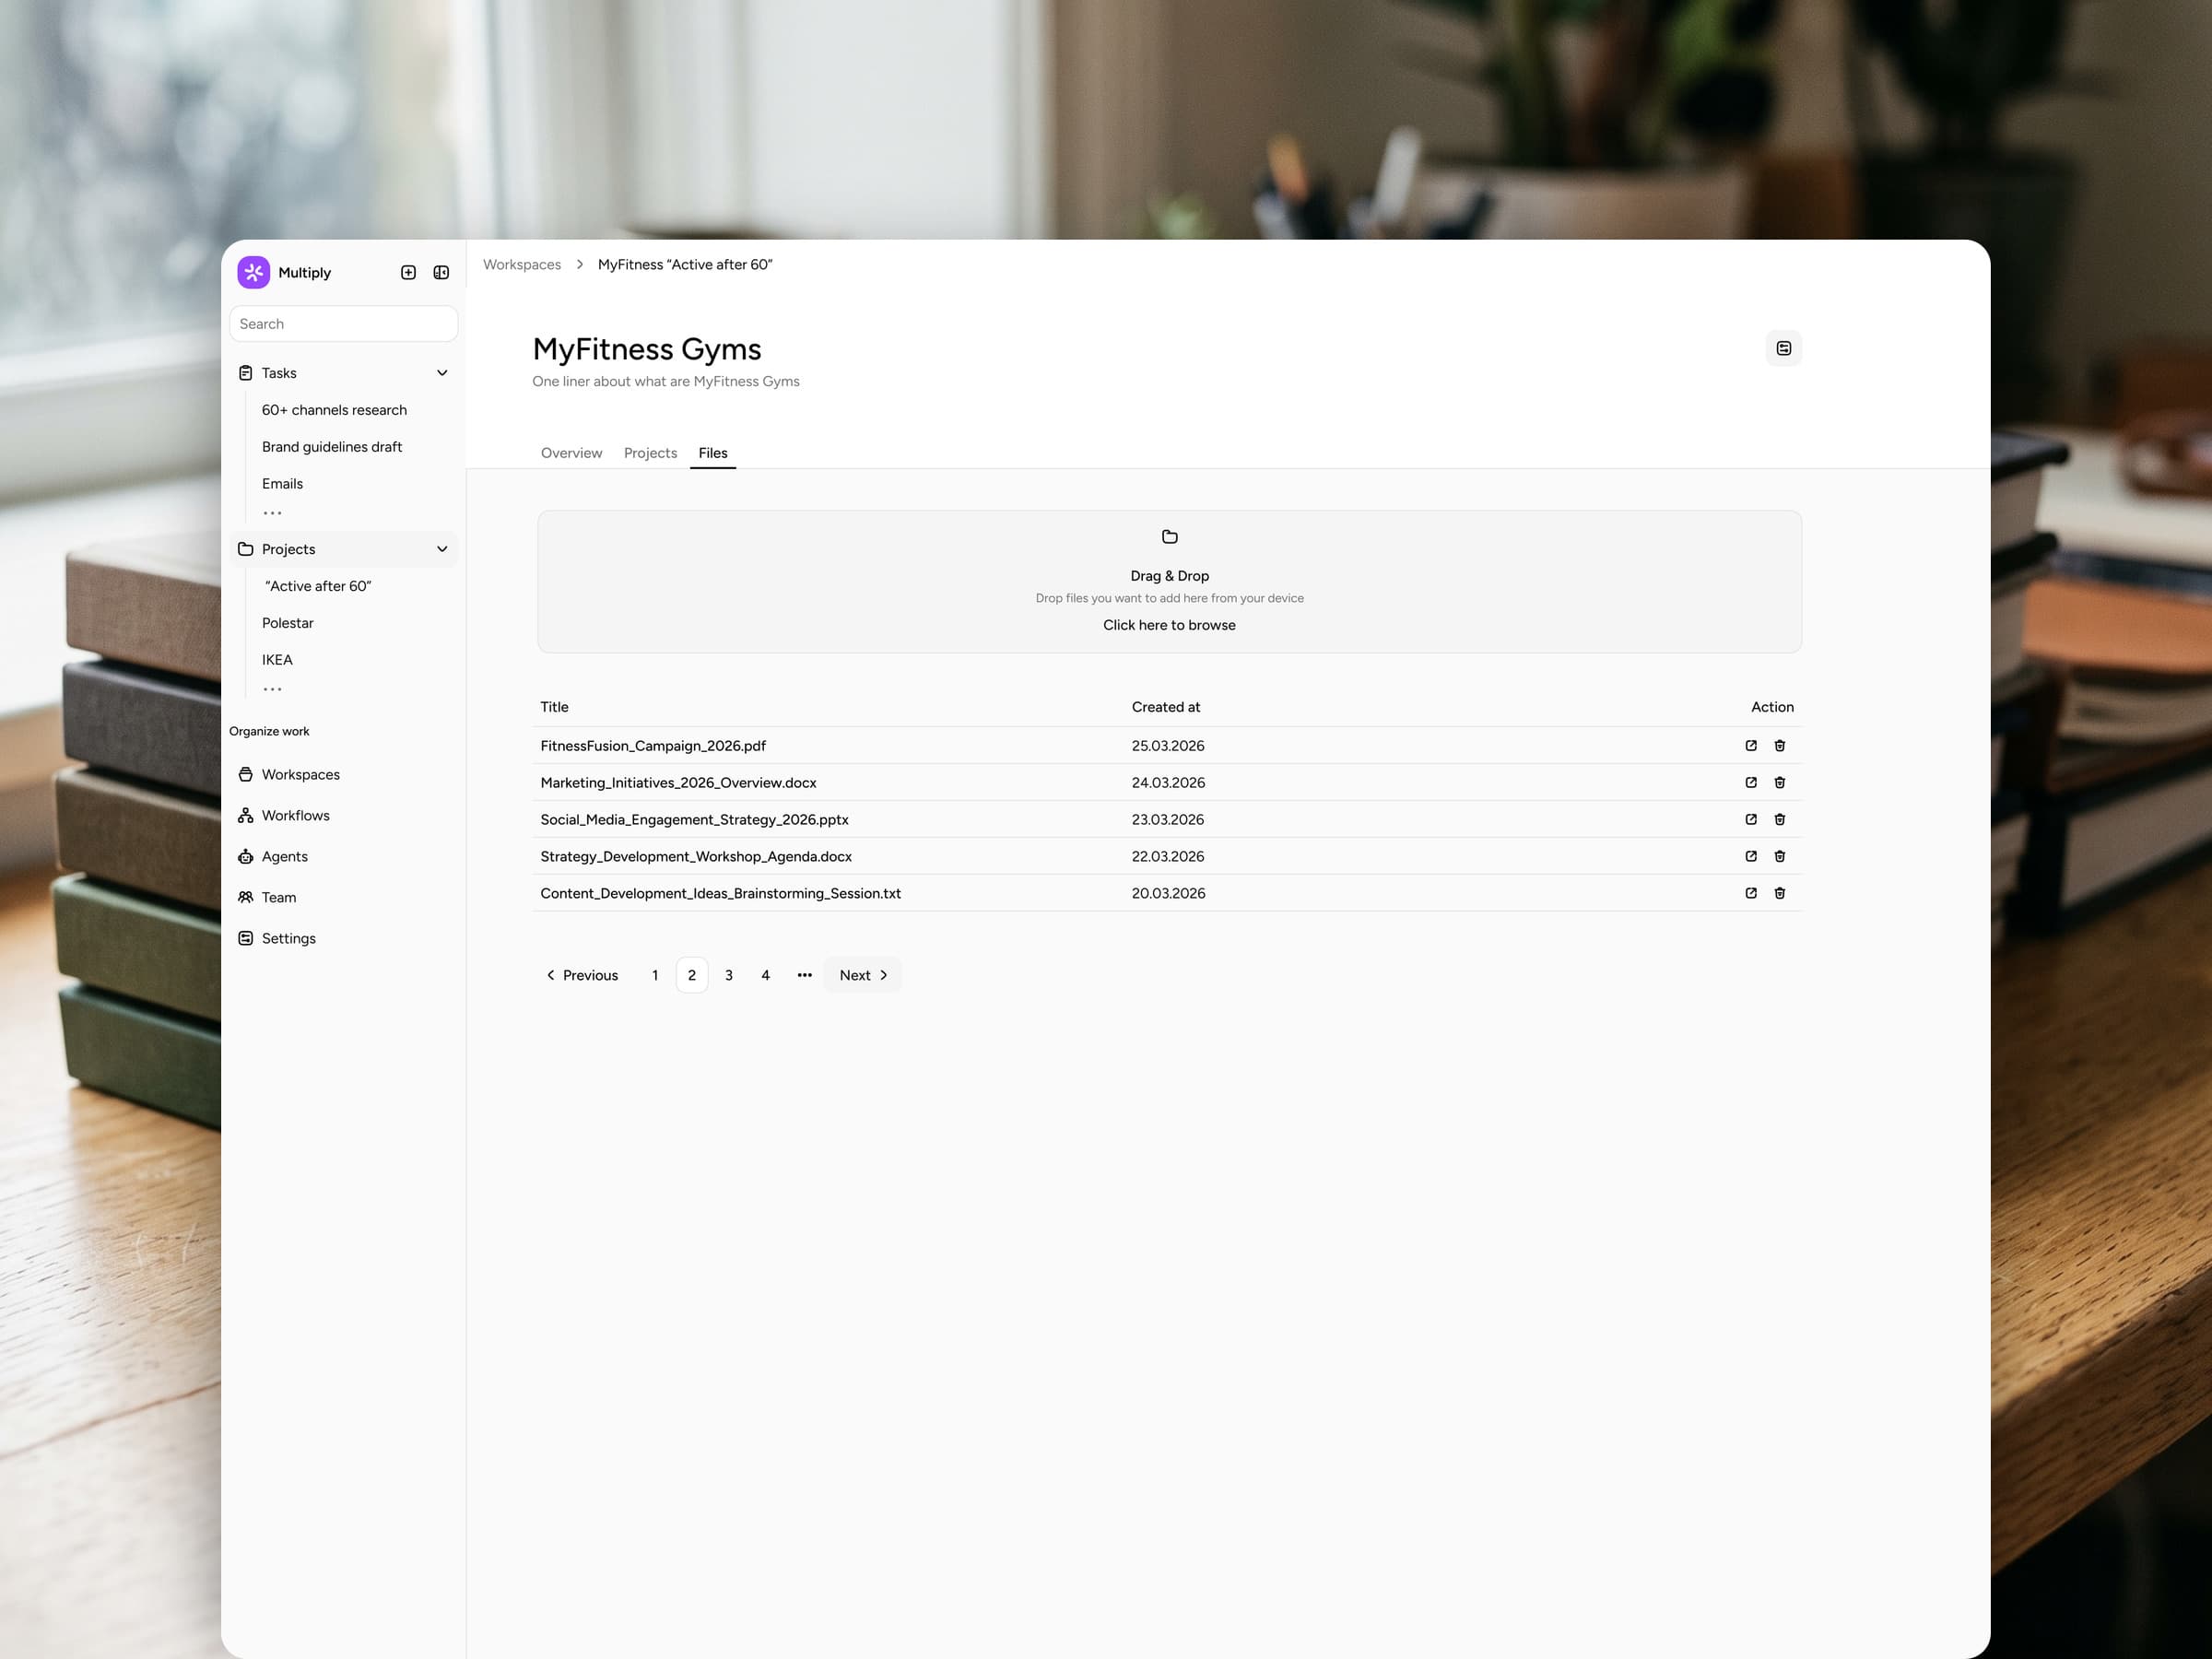Viewport: 2212px width, 1659px height.
Task: Click the Created at column header
Action: 1166,707
